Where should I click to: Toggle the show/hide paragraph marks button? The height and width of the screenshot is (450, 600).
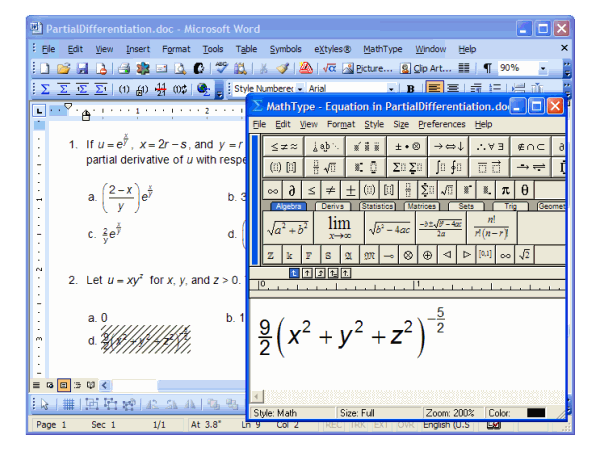487,68
